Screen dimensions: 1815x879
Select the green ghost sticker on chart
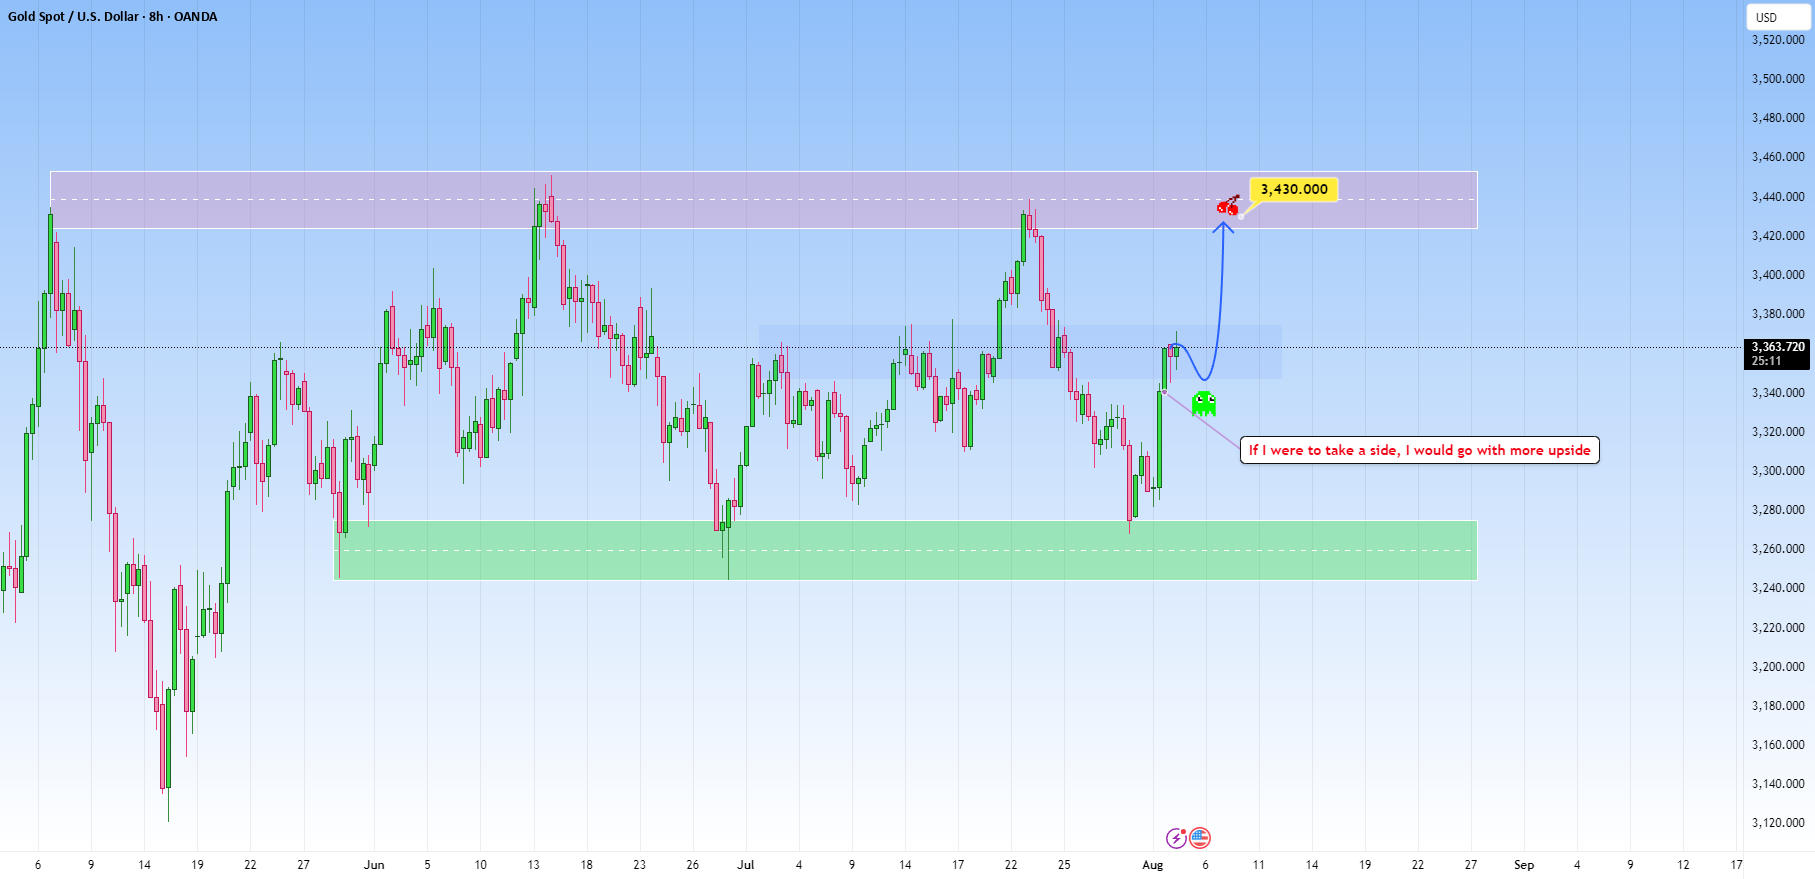coord(1203,403)
